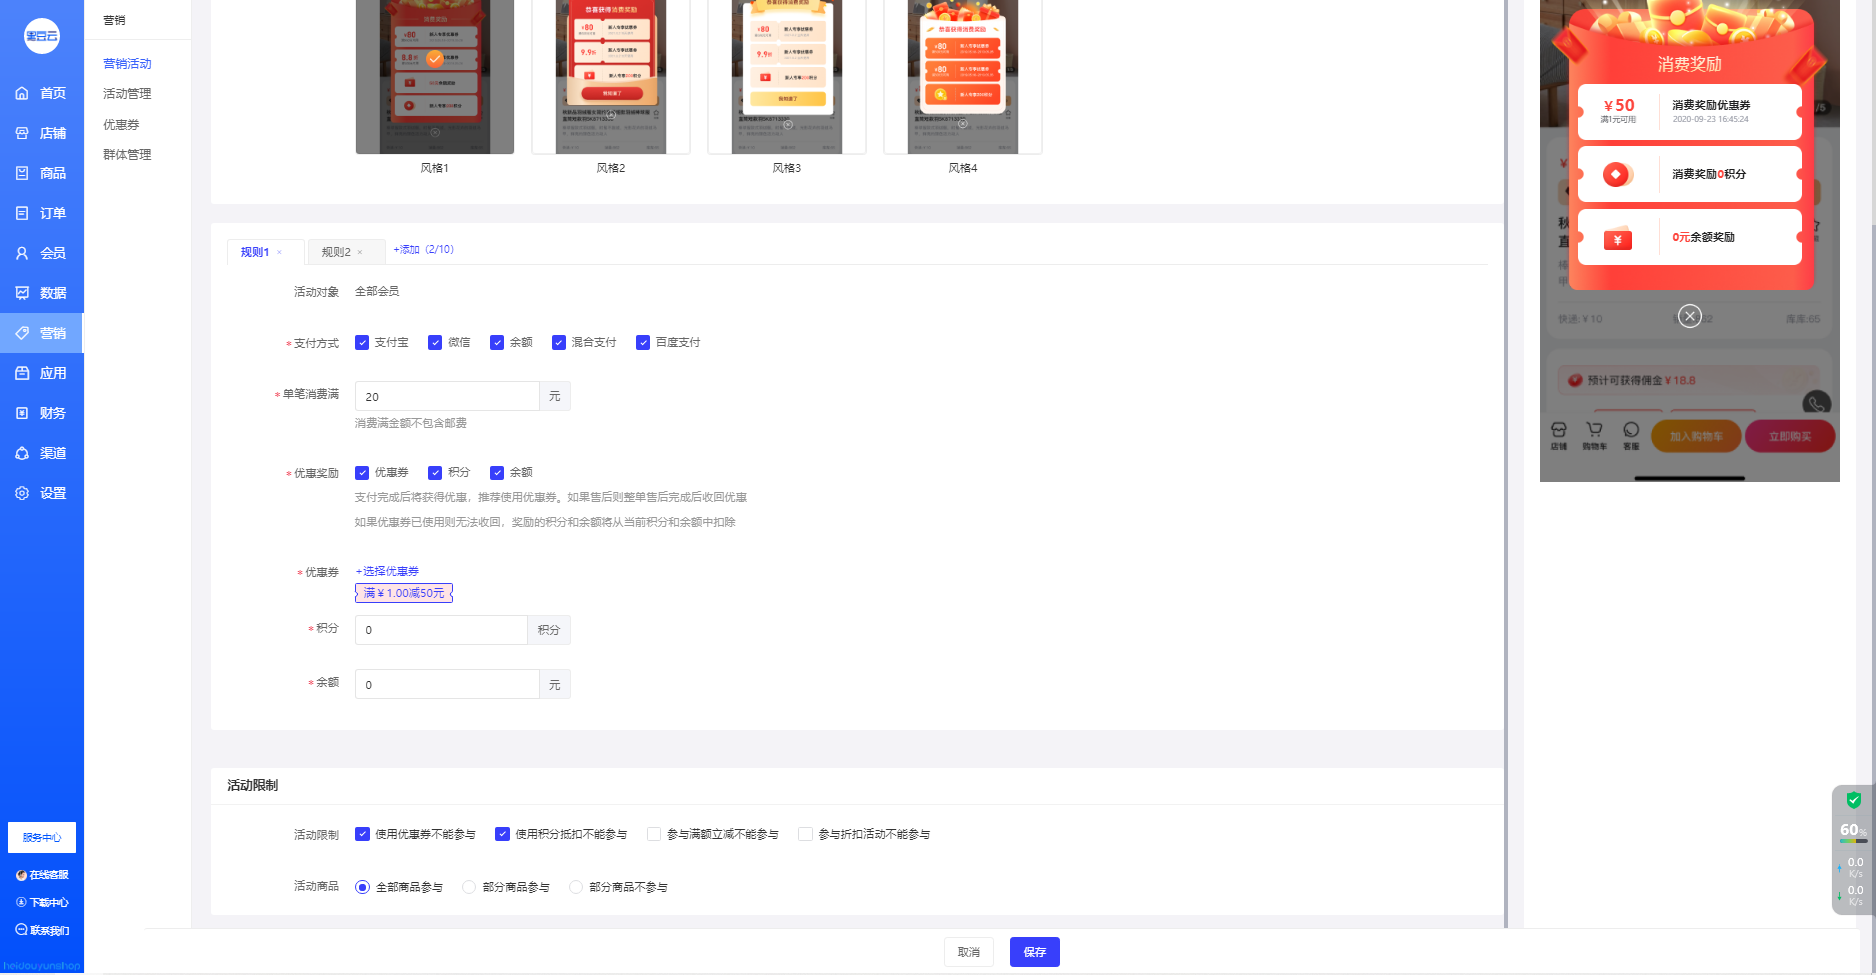Click the green security shield widget icon
This screenshot has width=1876, height=975.
[1854, 800]
